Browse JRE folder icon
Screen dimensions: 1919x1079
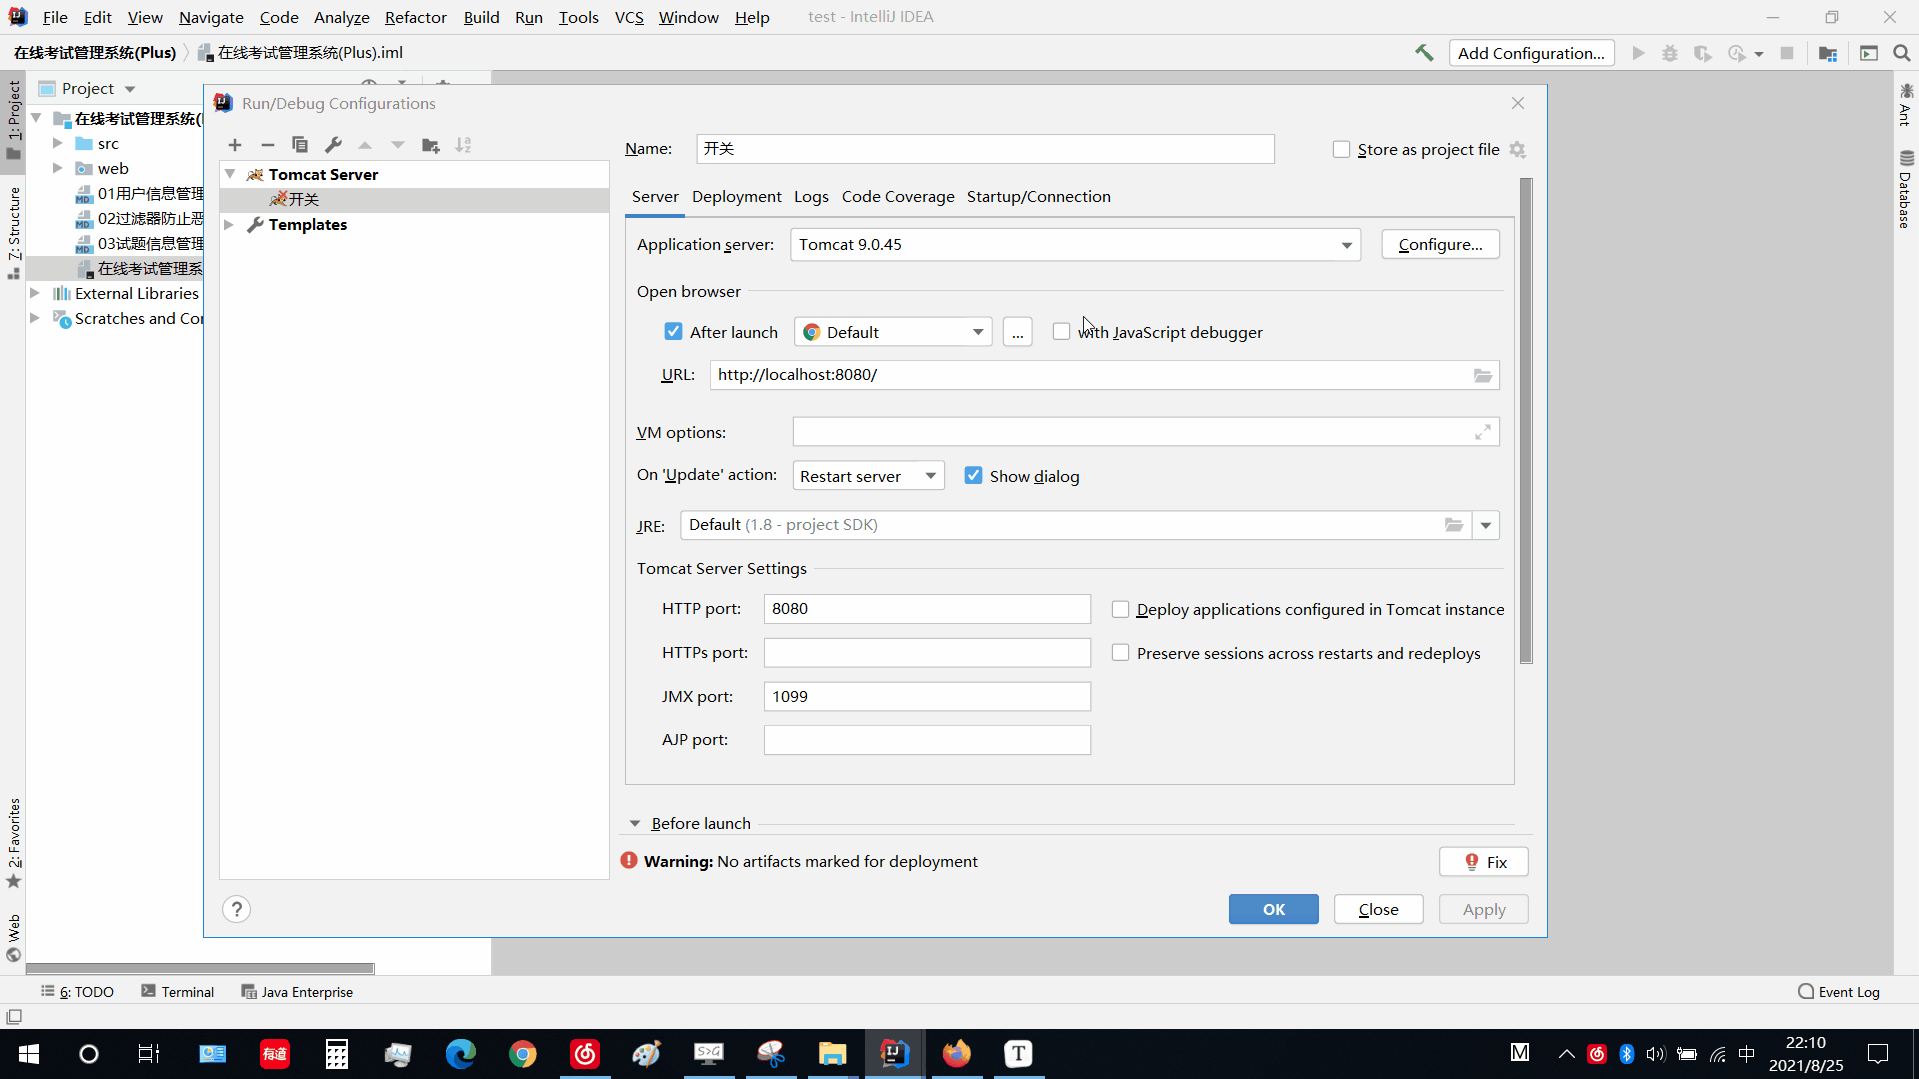1454,525
